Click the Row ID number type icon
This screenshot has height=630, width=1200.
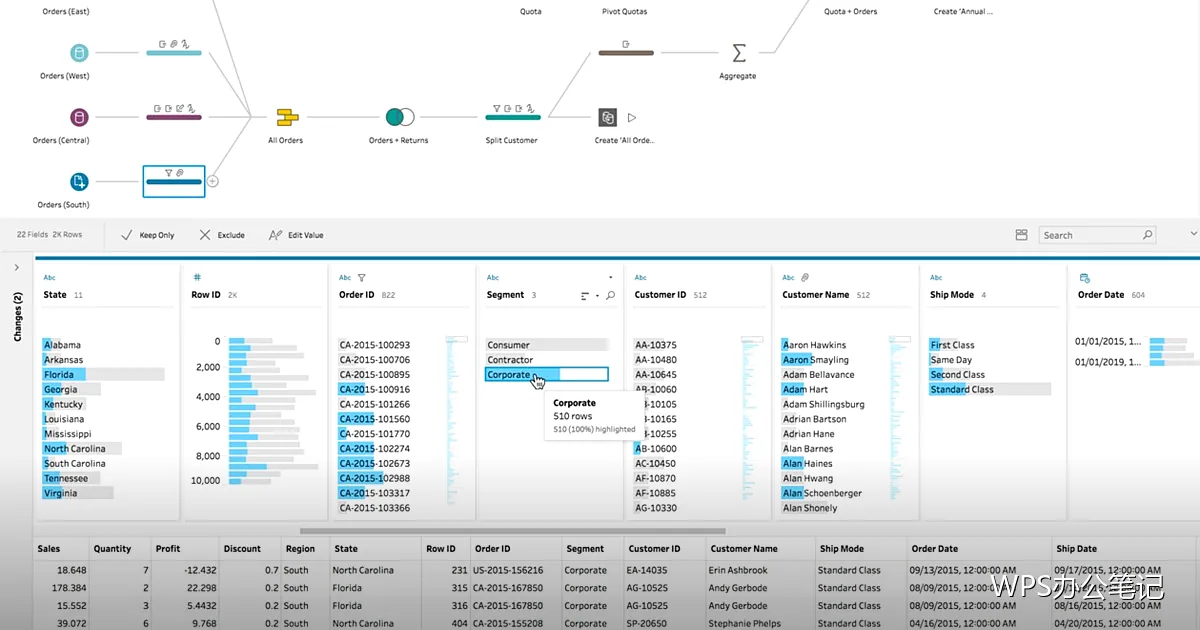click(197, 278)
